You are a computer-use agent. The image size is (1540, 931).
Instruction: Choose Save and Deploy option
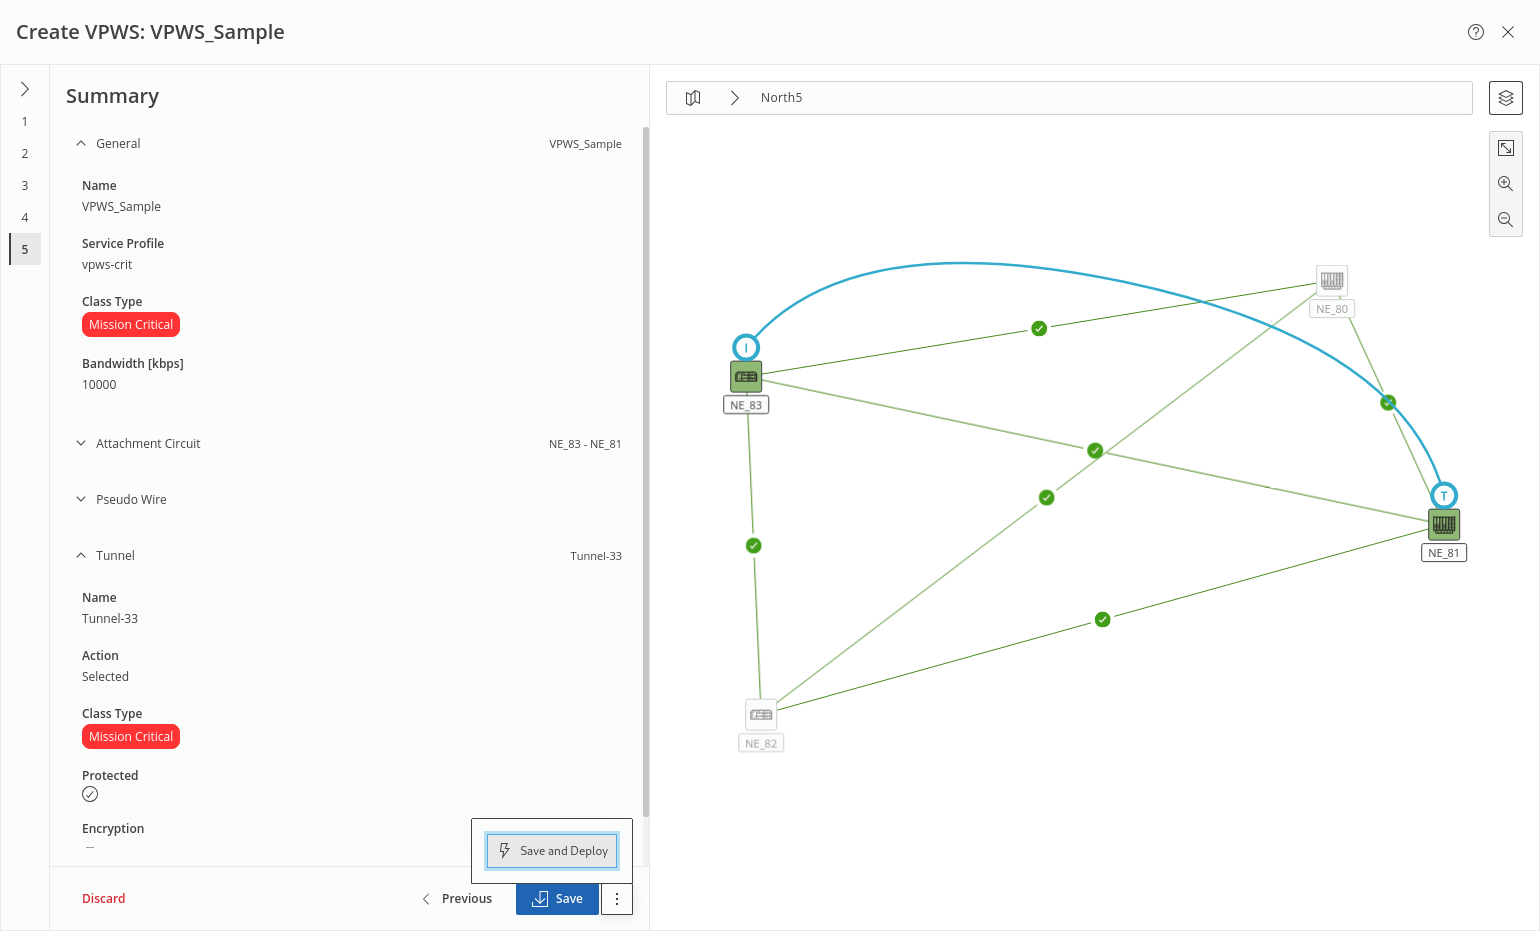tap(552, 851)
